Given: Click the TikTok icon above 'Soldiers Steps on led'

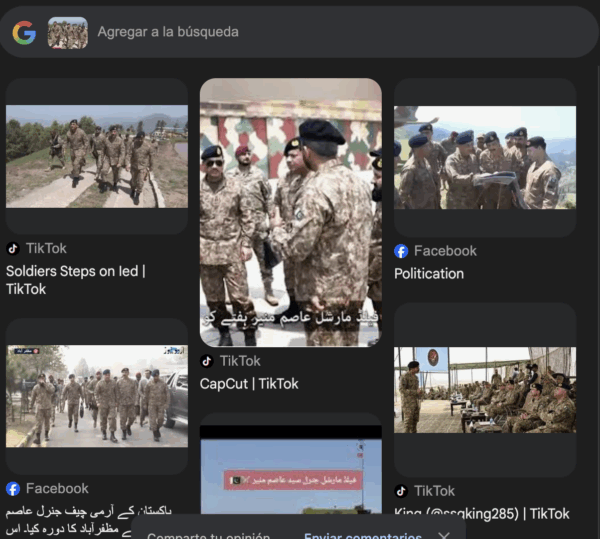Looking at the screenshot, I should click(13, 249).
